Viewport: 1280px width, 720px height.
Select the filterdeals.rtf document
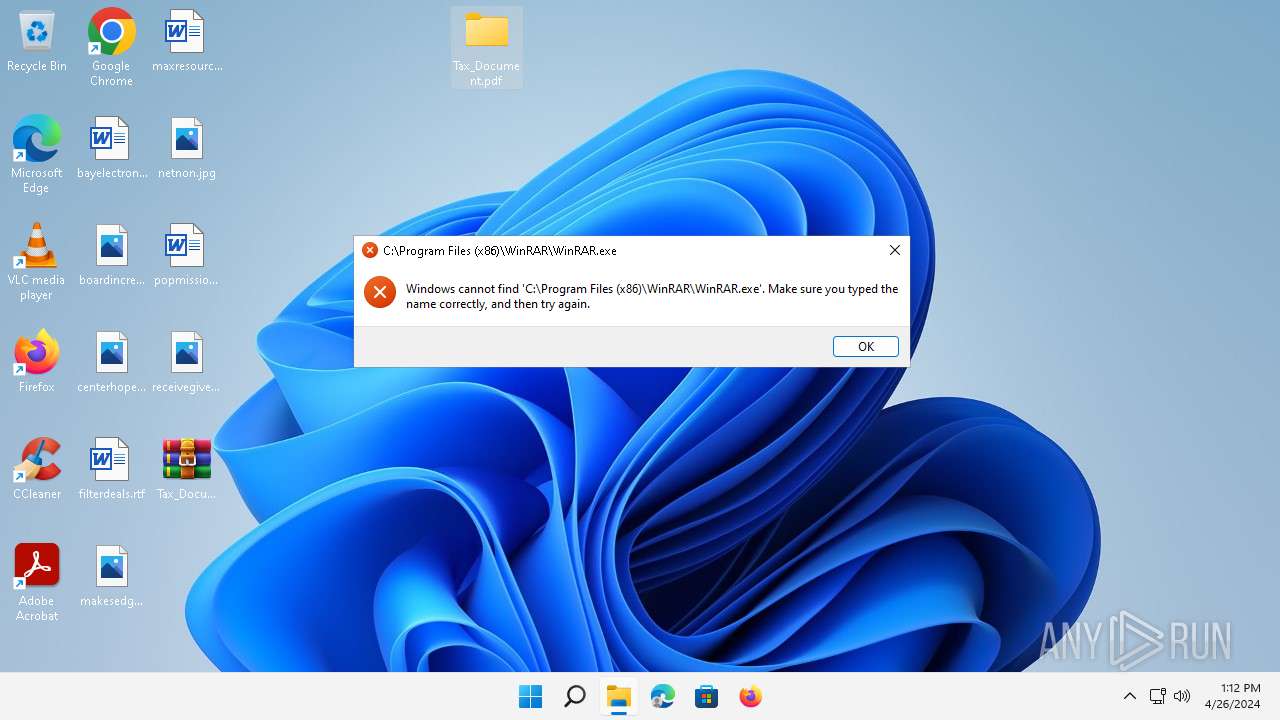tap(111, 470)
